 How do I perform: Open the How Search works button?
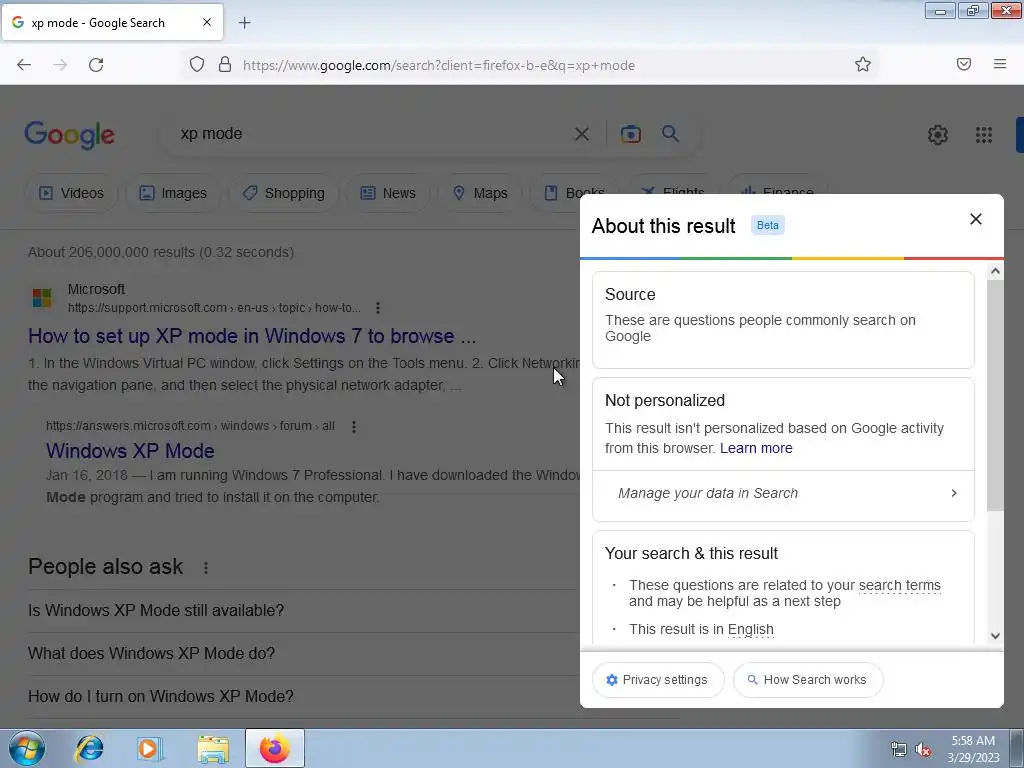point(808,680)
